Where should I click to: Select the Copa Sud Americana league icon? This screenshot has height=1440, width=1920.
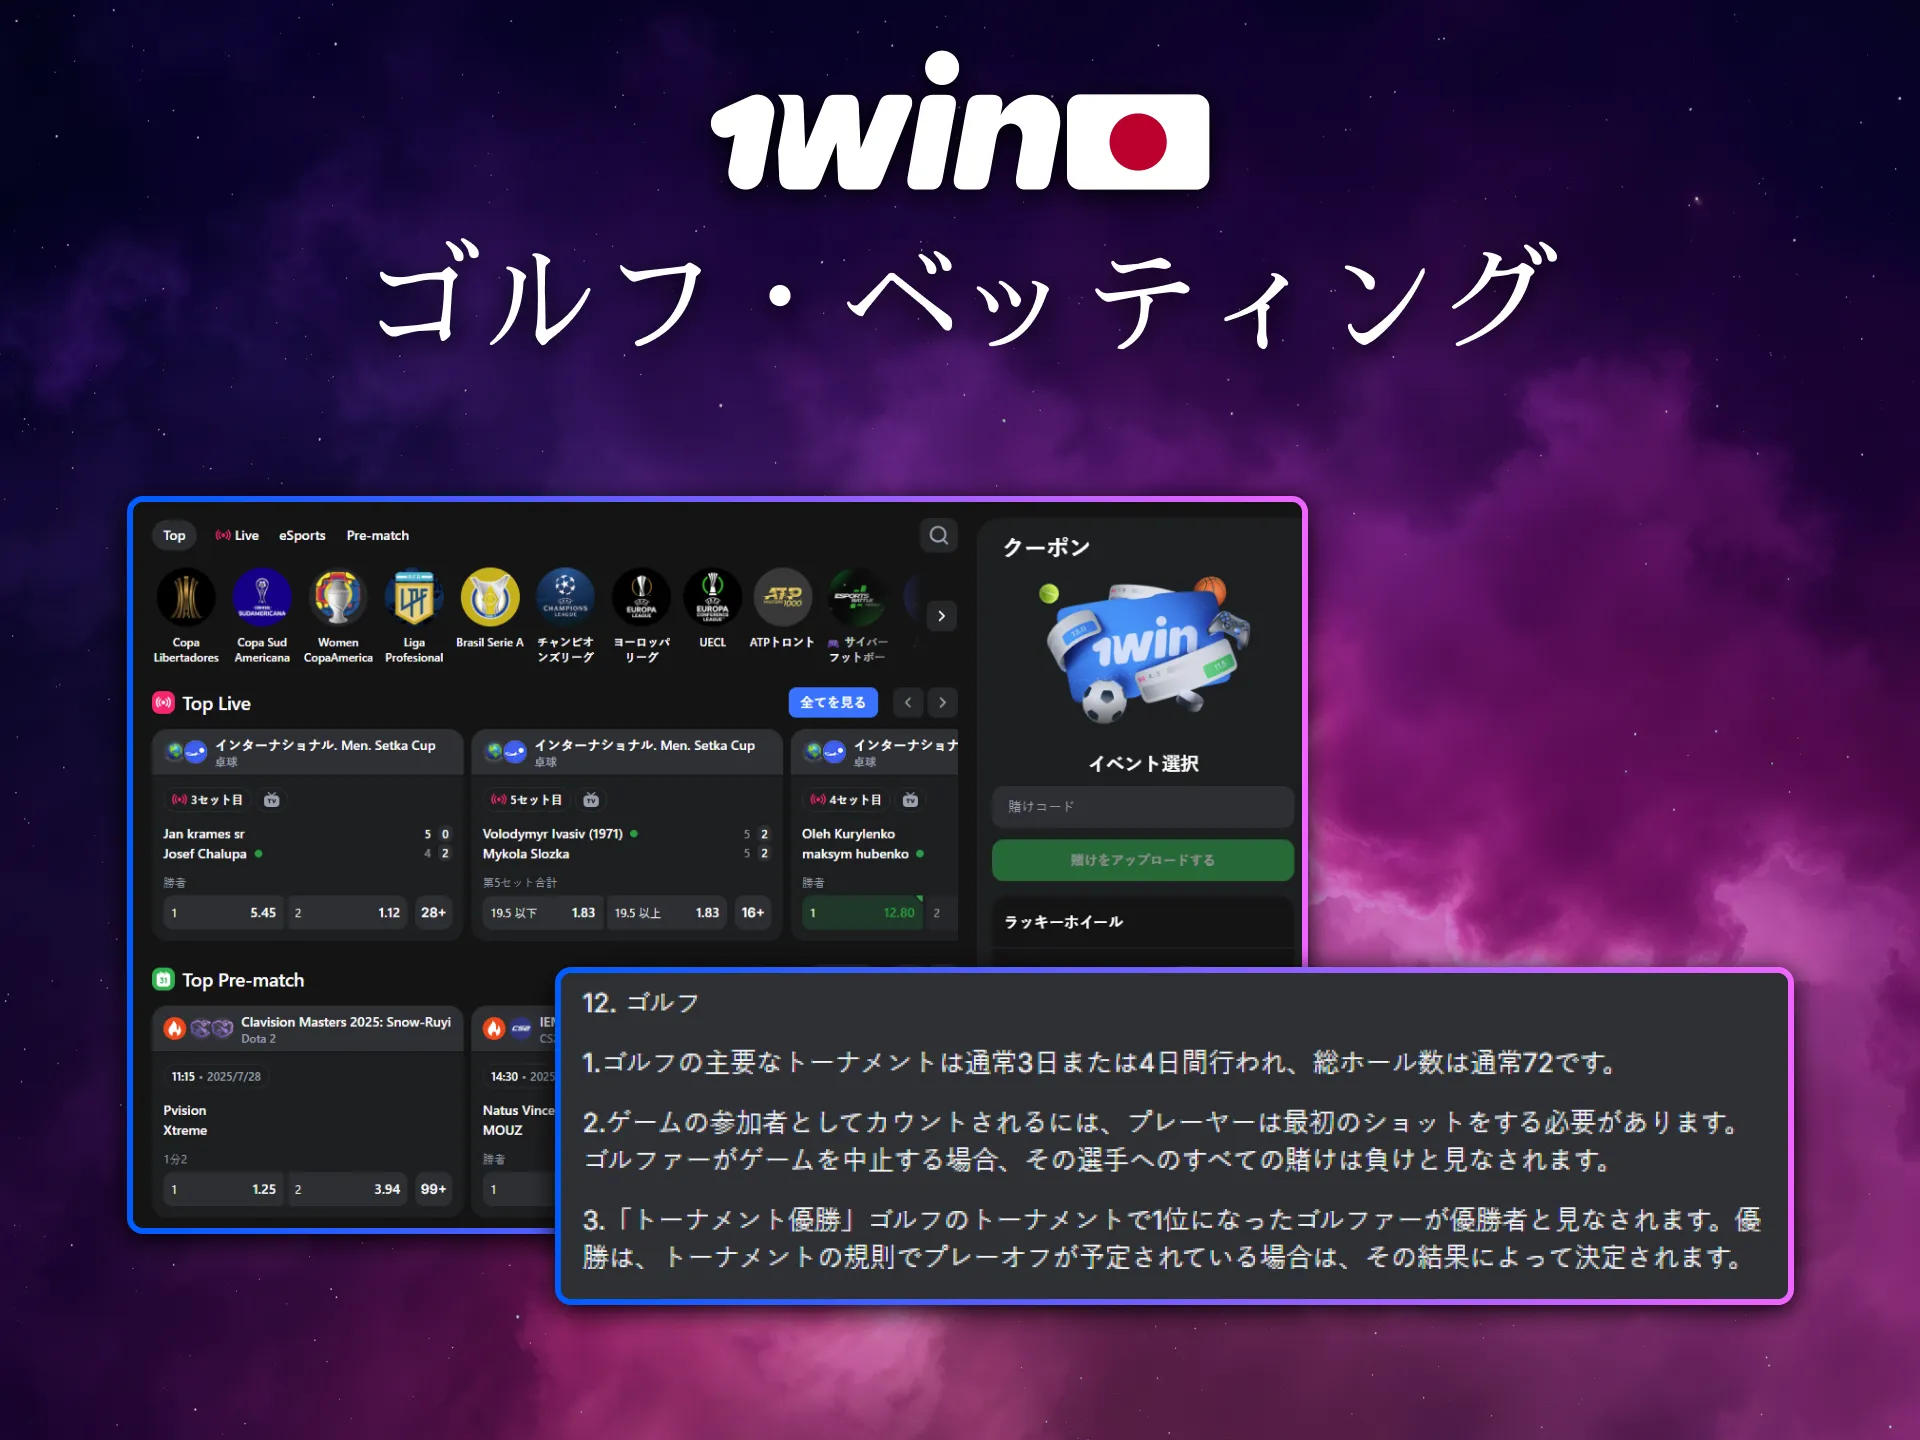coord(262,597)
